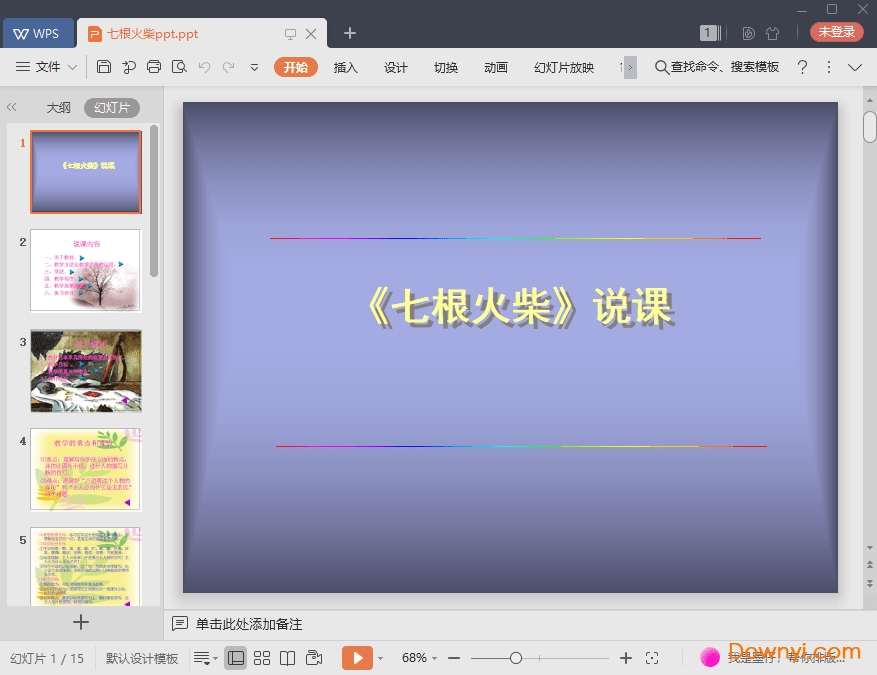
Task: Open Print Preview via its toolbar icon
Action: (179, 67)
